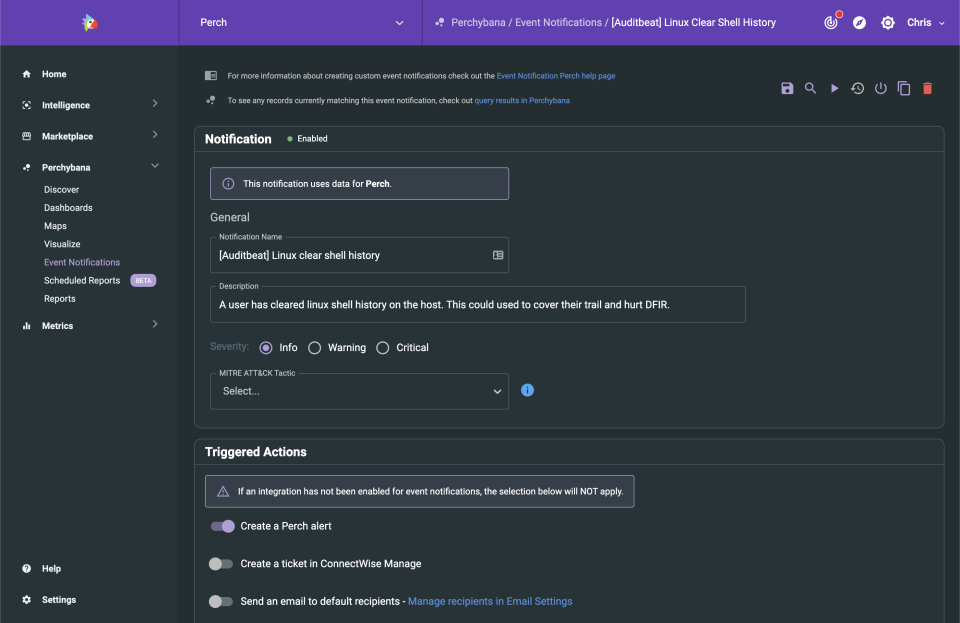The width and height of the screenshot is (960, 623).
Task: Open the Perch organization dropdown
Action: coord(301,23)
